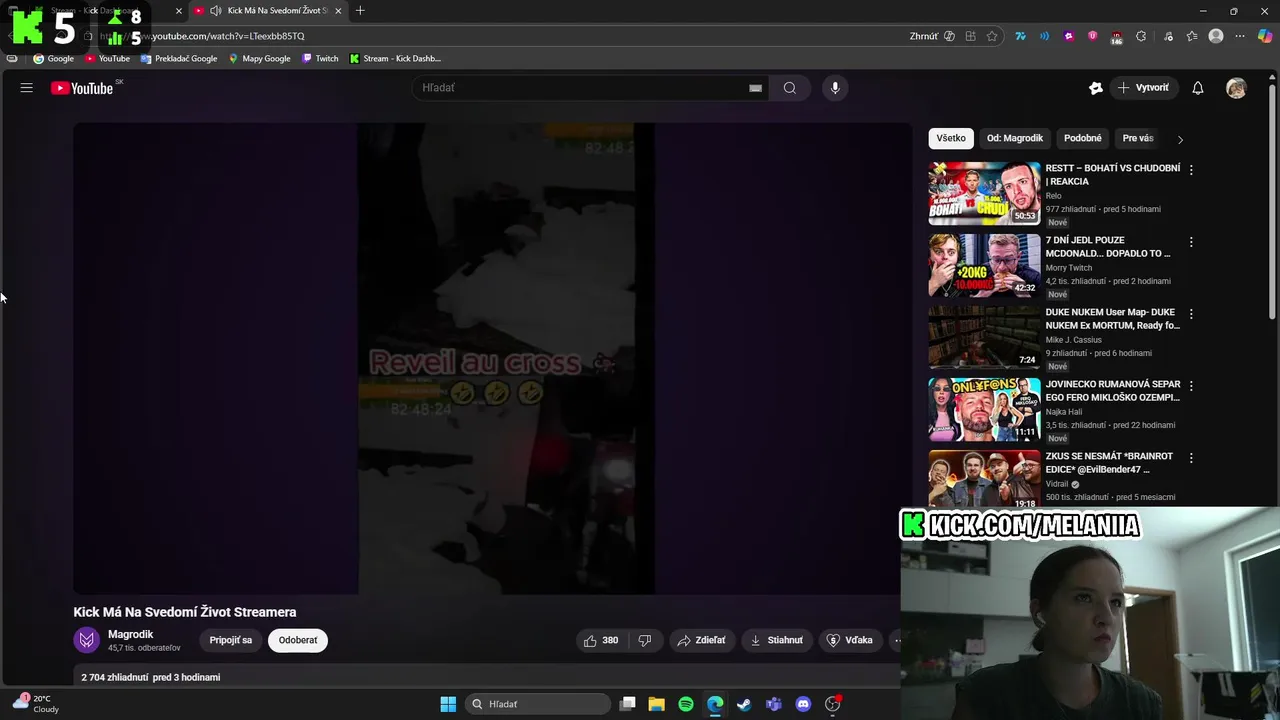Select the Od: Magrodik filter chip
The height and width of the screenshot is (720, 1280).
1014,138
